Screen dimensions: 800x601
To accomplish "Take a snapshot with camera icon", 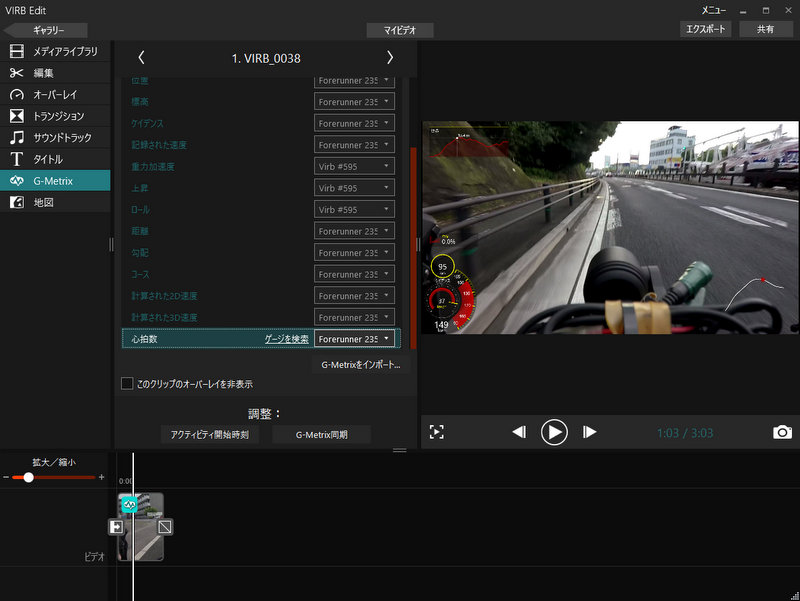I will coord(782,432).
